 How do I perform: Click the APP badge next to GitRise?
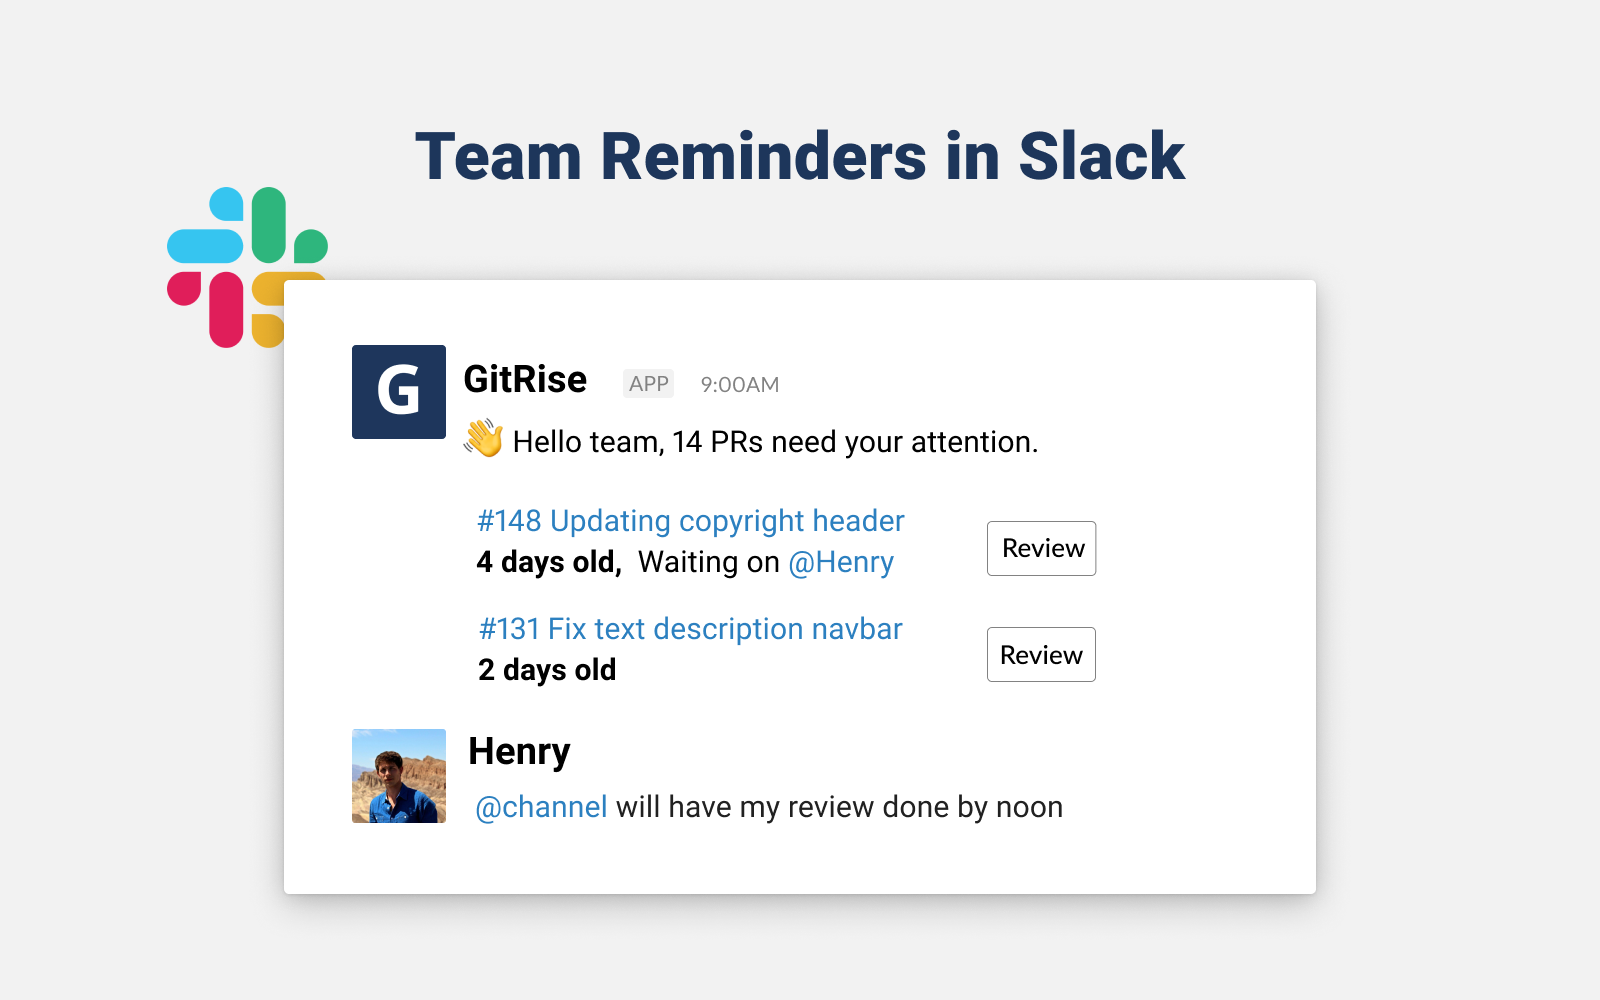tap(648, 384)
